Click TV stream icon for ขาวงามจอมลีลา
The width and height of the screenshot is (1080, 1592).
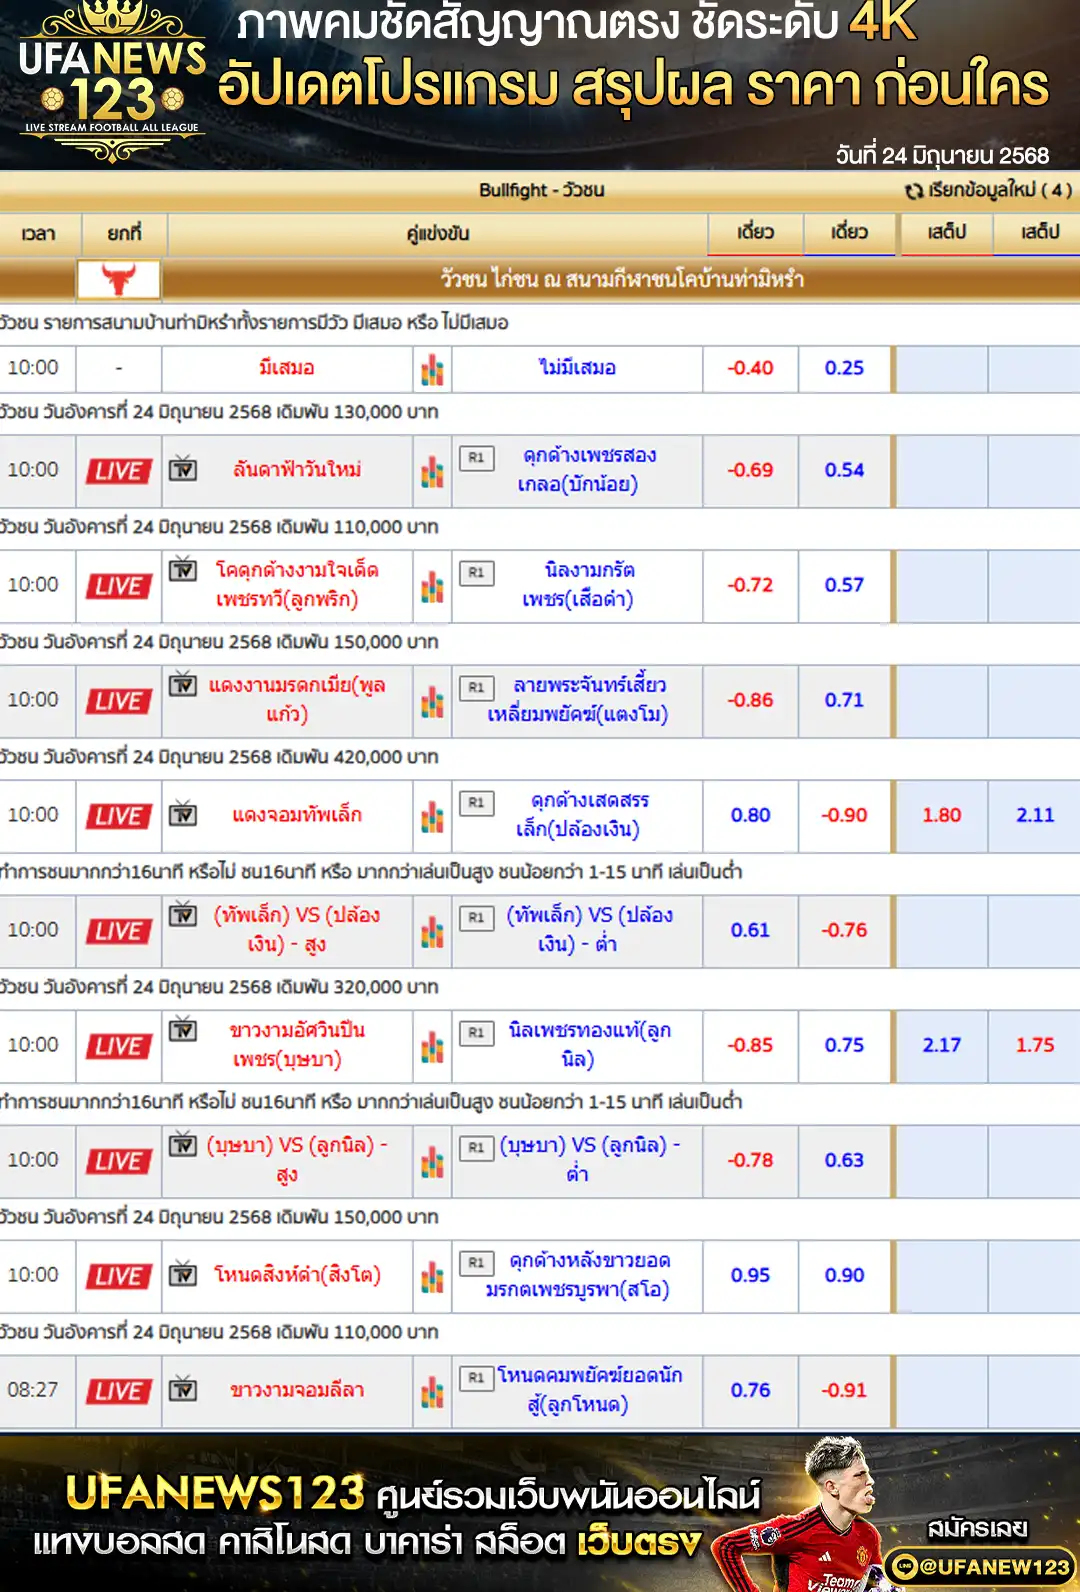tap(182, 1388)
